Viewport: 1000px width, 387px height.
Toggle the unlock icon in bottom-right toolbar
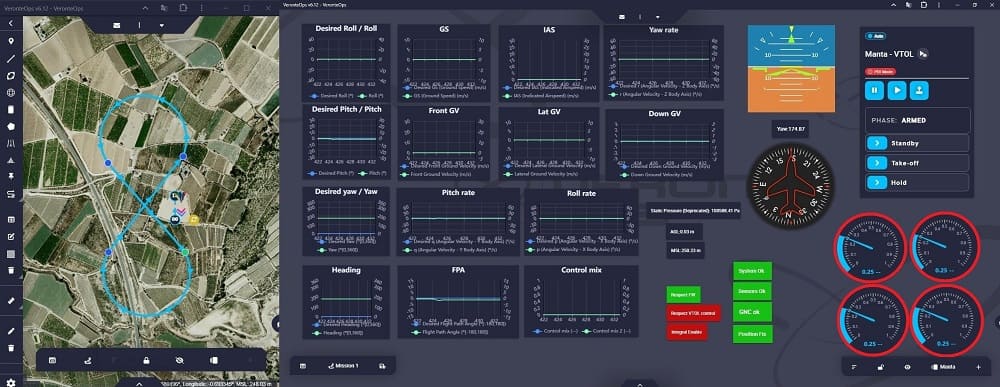coord(881,367)
